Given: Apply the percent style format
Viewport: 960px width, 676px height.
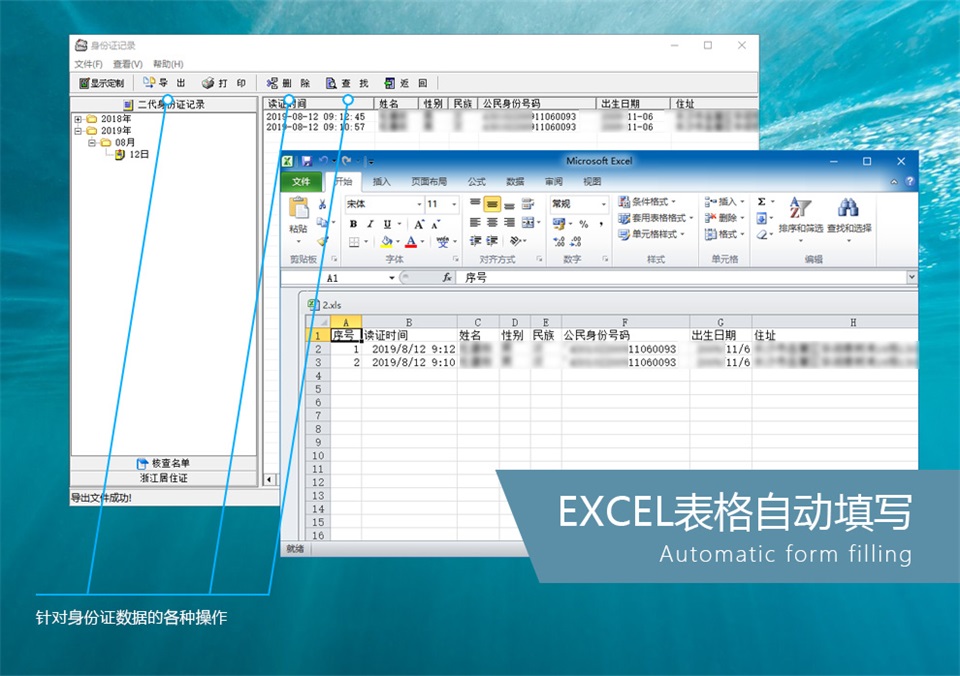Looking at the screenshot, I should coord(583,224).
